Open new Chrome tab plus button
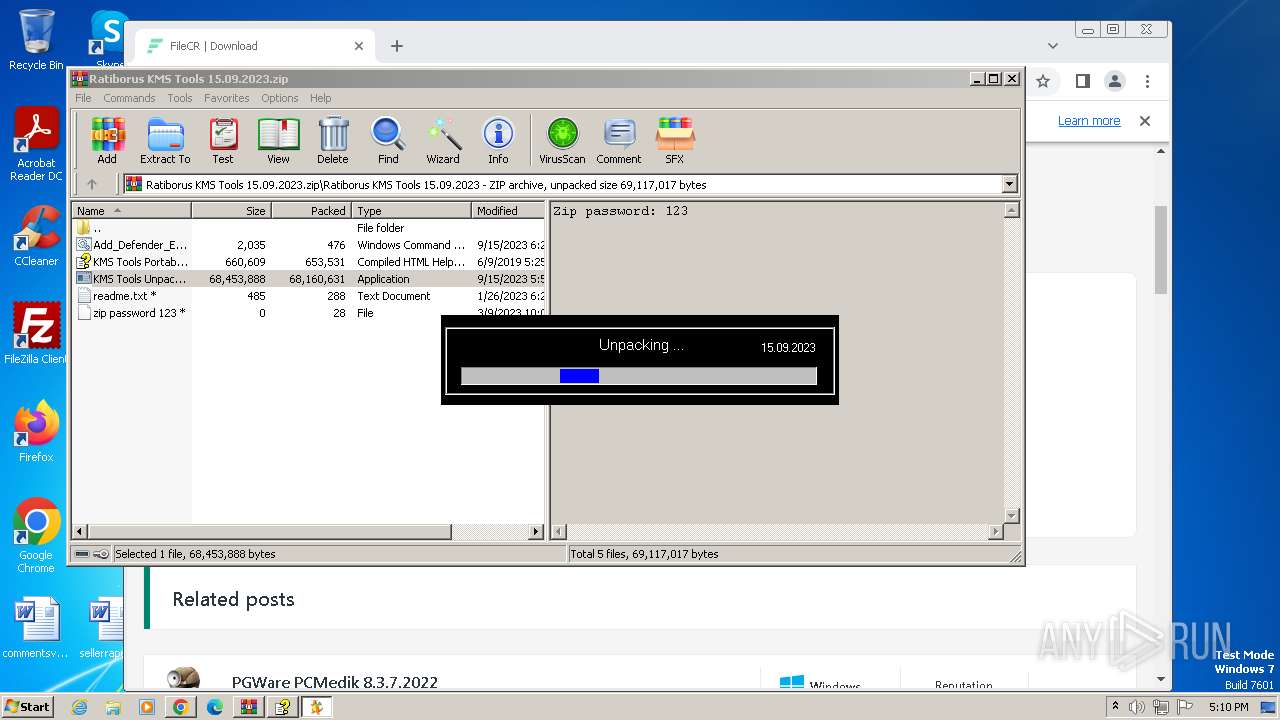1280x720 pixels. coord(397,46)
